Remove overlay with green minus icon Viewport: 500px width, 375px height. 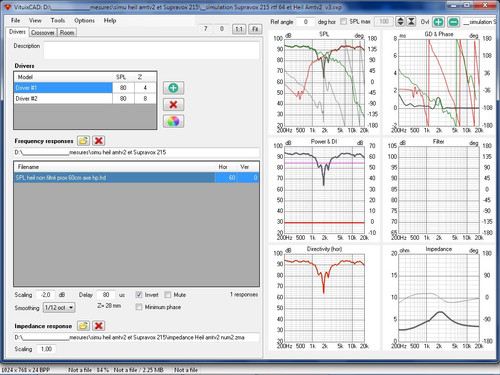pyautogui.click(x=453, y=22)
